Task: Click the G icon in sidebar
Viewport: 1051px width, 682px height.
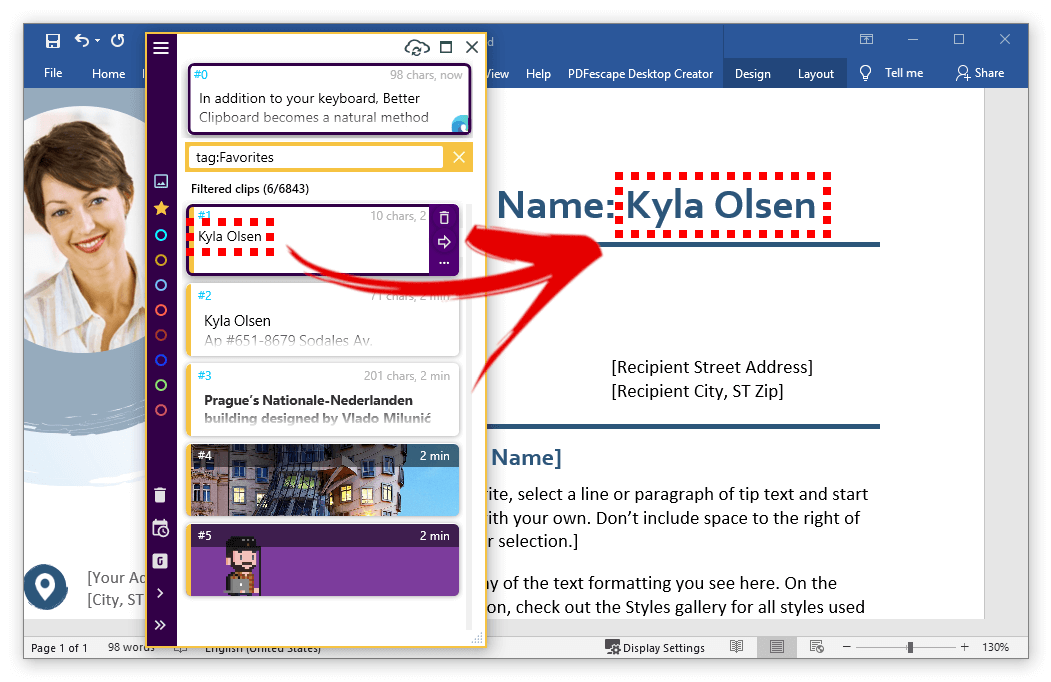Action: [x=160, y=561]
